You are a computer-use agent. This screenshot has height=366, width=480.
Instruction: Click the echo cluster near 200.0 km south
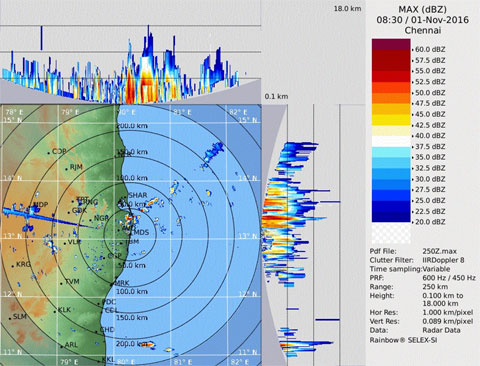pos(147,344)
